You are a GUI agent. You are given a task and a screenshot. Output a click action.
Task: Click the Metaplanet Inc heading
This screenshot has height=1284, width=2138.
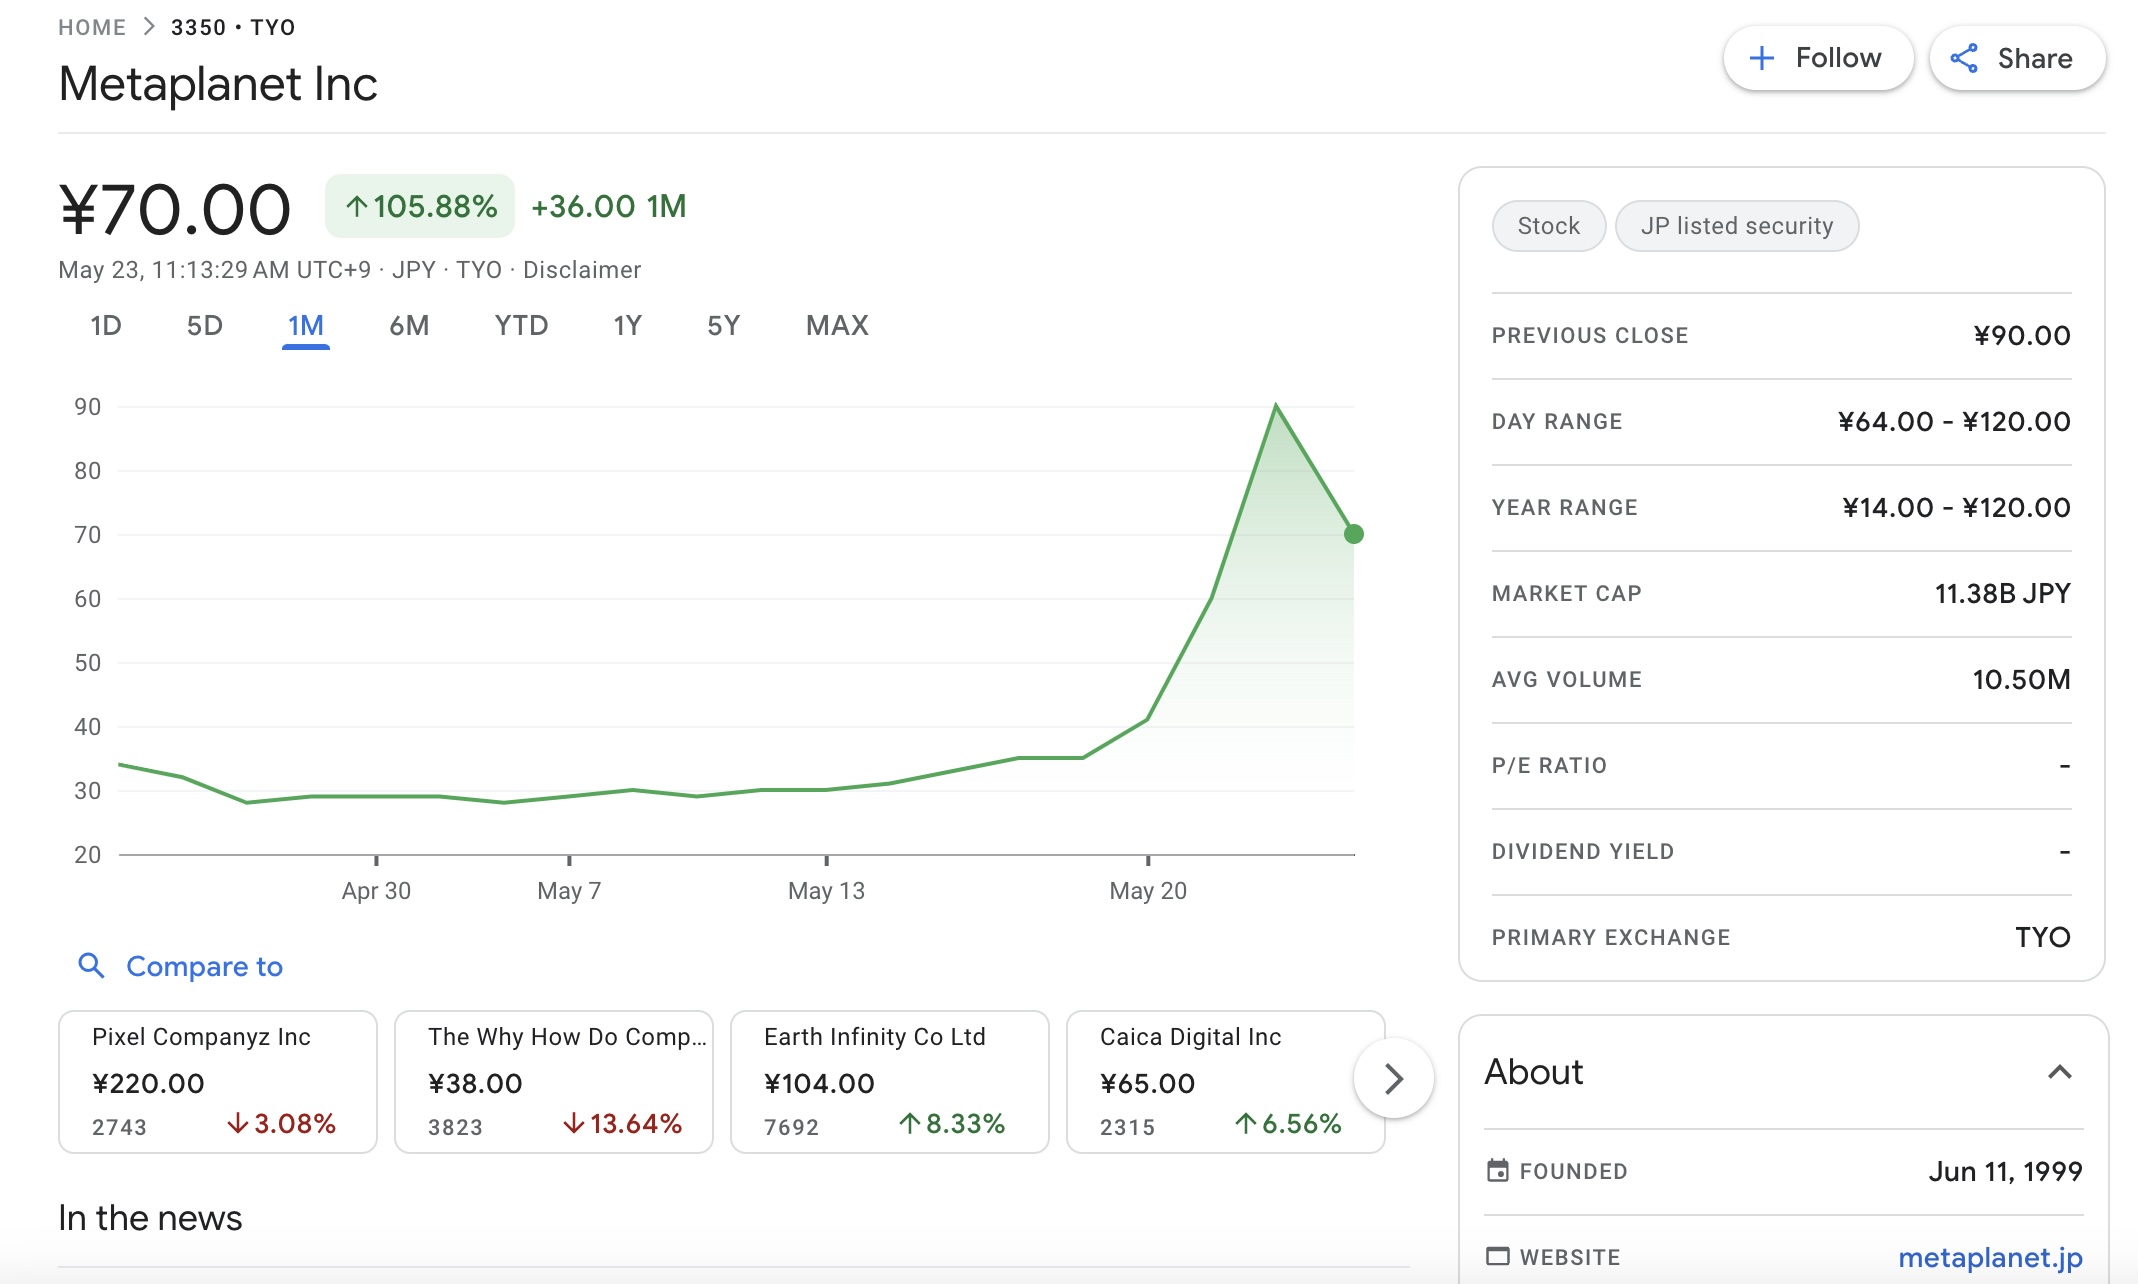tap(218, 84)
